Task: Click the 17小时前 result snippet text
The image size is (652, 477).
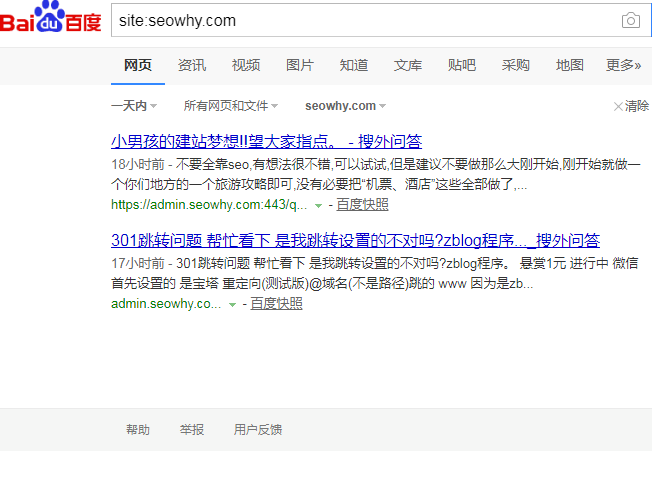Action: pyautogui.click(x=375, y=273)
